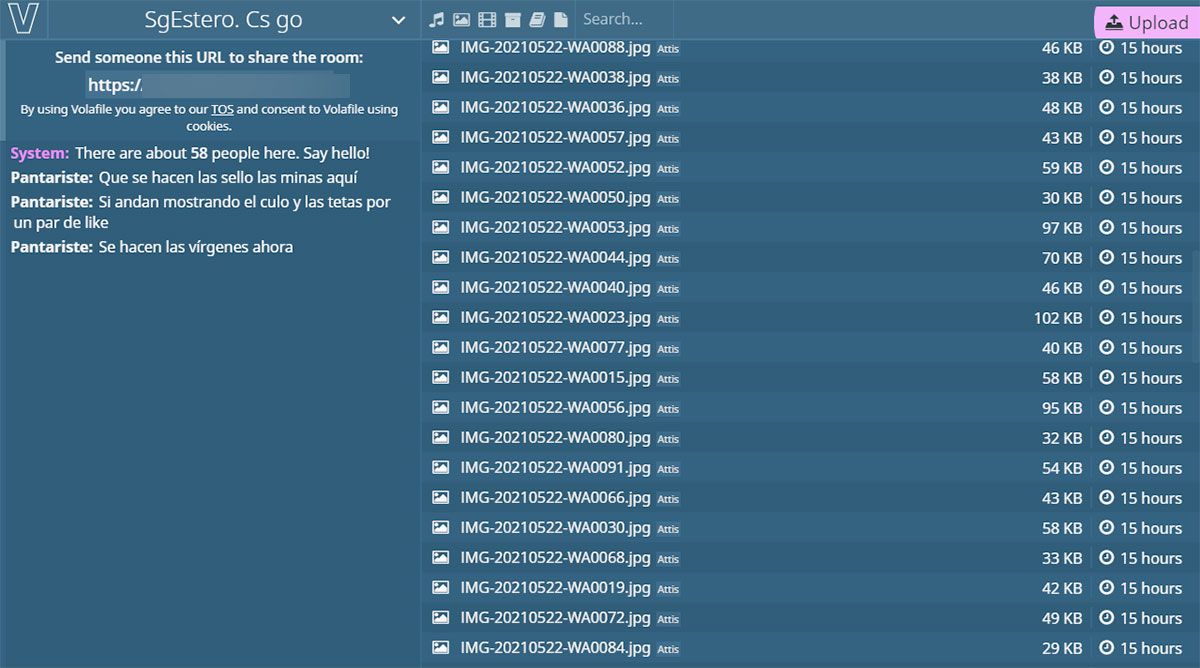1200x668 pixels.
Task: Filter files by image type
Action: (461, 20)
